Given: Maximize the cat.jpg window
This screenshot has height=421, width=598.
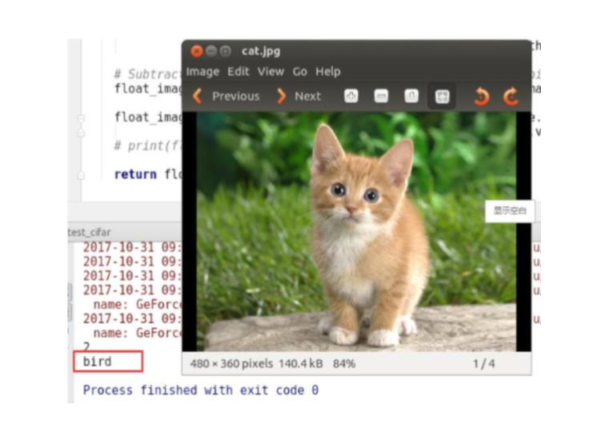Looking at the screenshot, I should tap(226, 51).
